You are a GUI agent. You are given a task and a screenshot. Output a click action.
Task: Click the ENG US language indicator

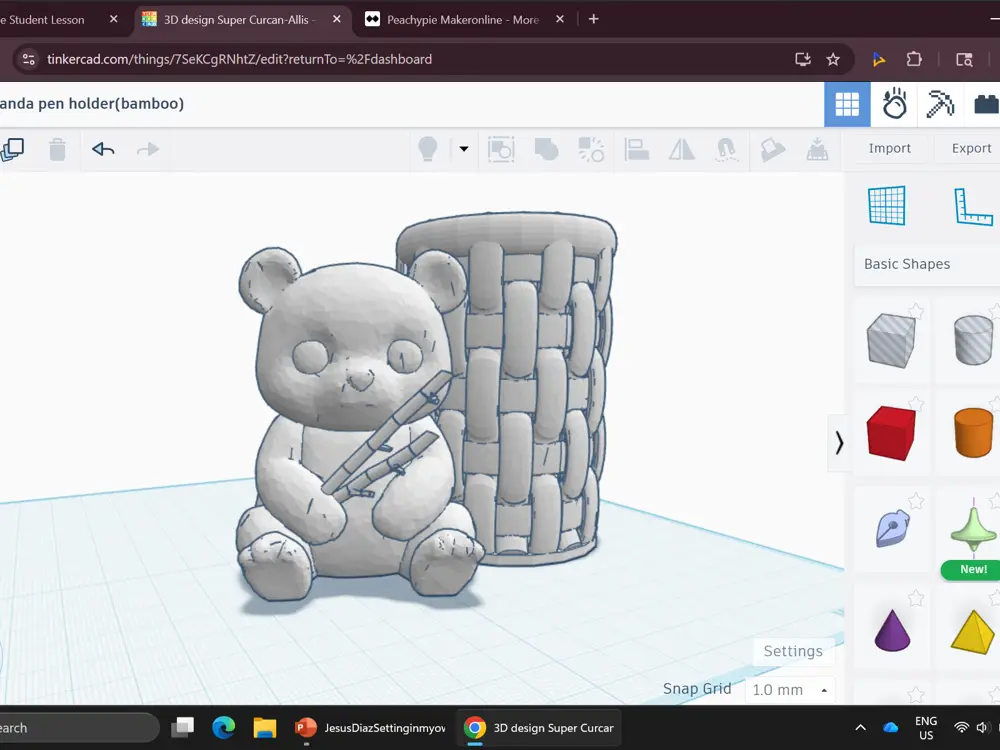coord(926,728)
